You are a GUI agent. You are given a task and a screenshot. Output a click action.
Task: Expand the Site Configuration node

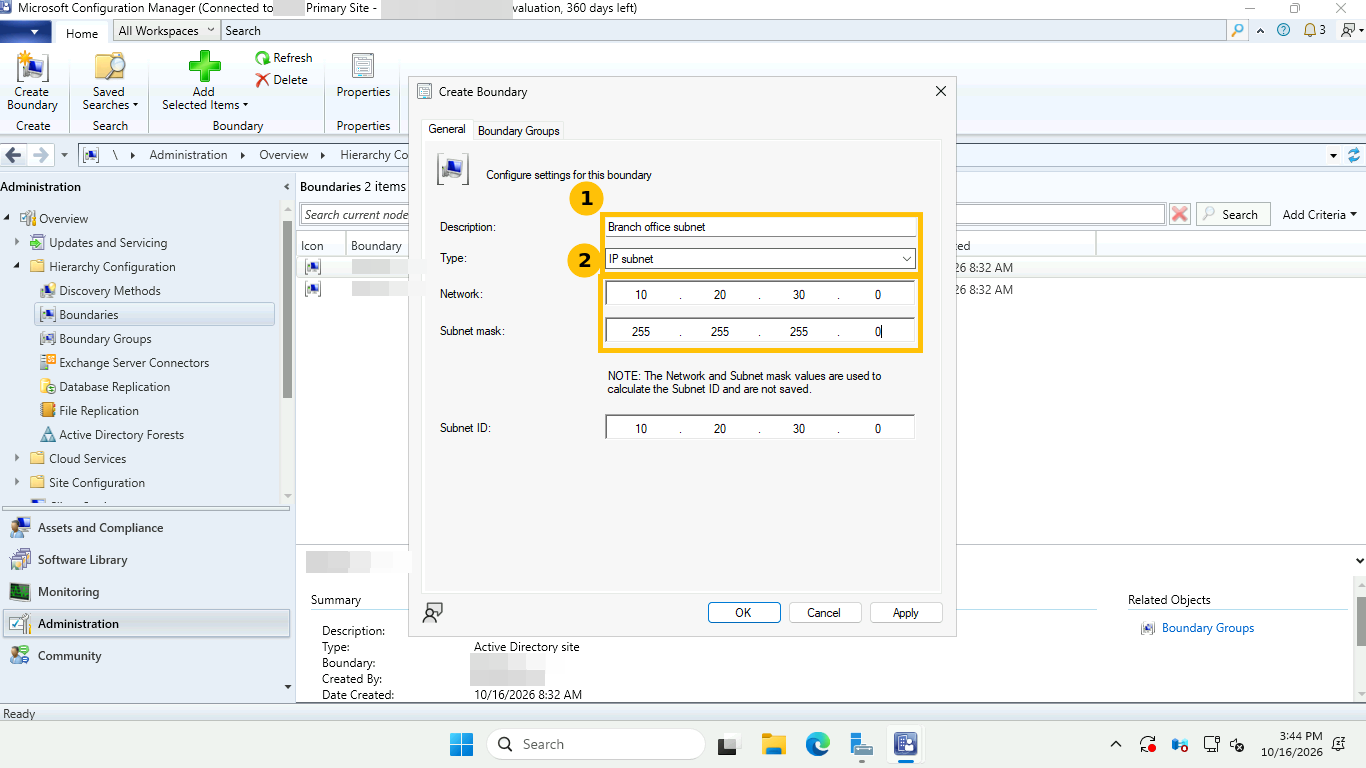coord(17,483)
